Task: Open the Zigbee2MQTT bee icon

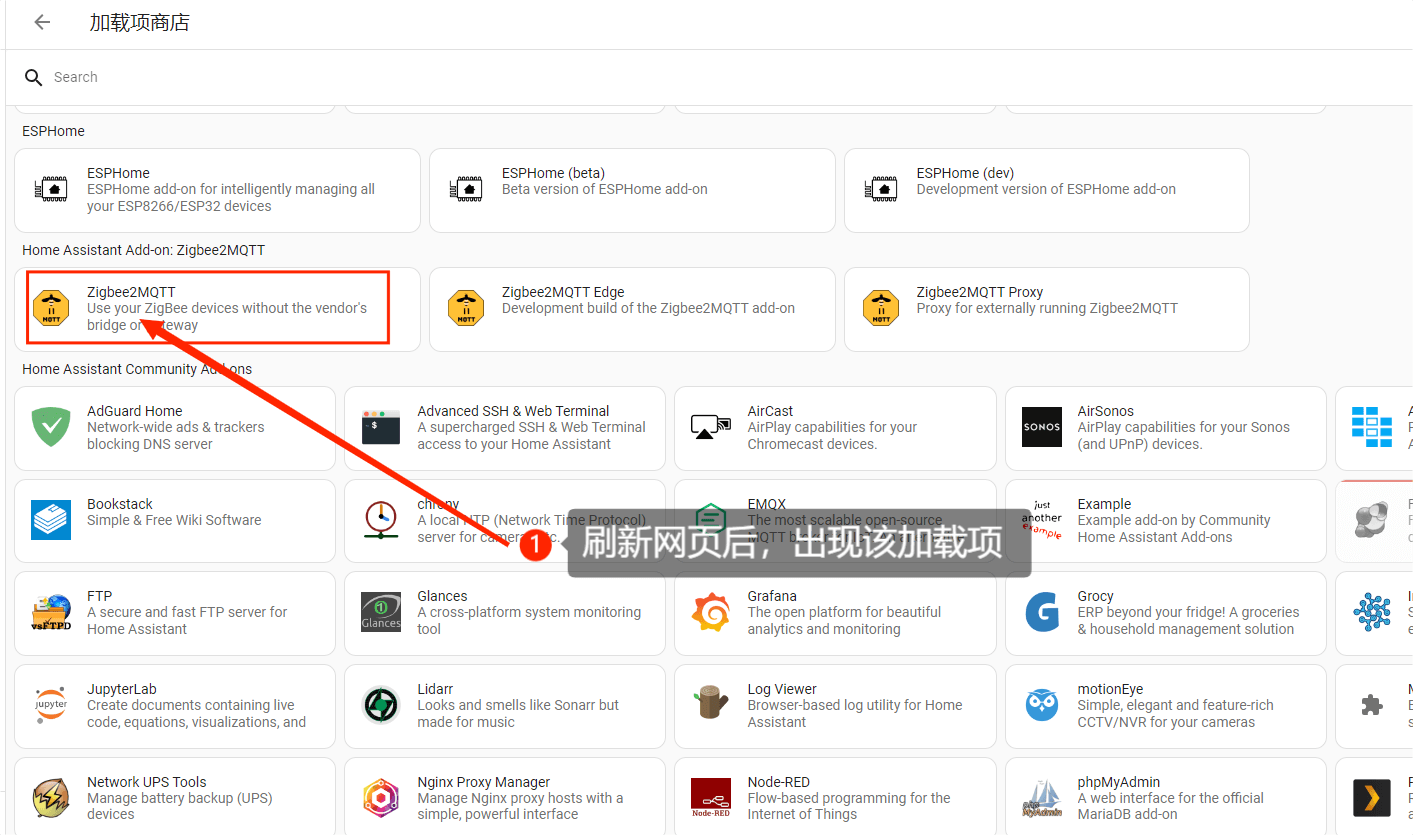Action: tap(51, 308)
